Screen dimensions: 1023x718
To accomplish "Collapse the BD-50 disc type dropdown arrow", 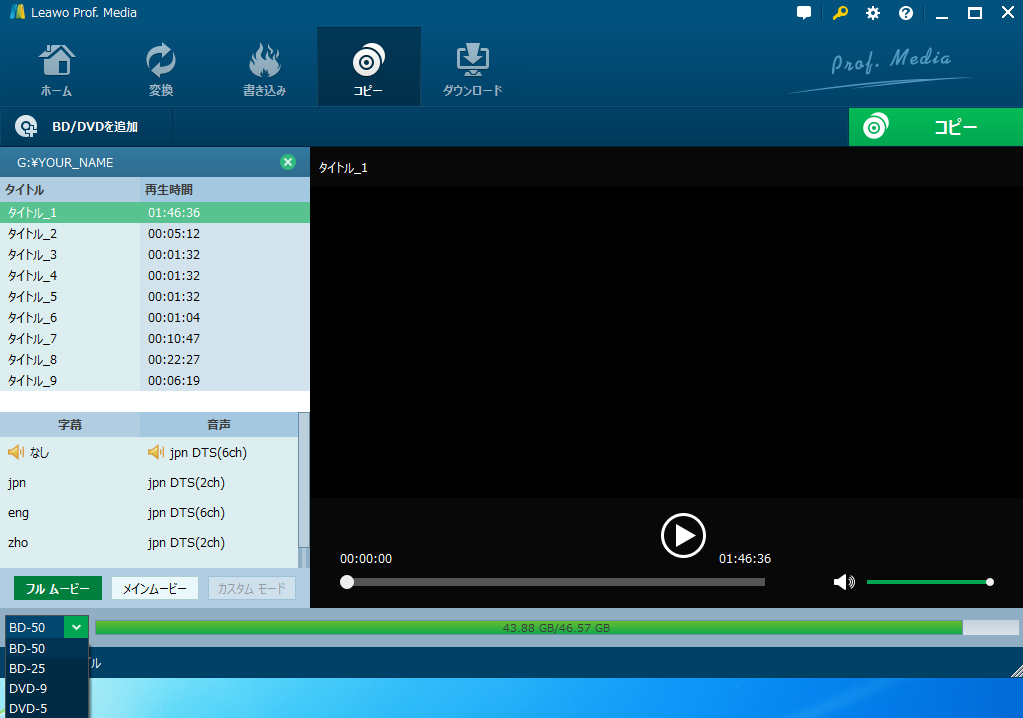I will tap(76, 627).
